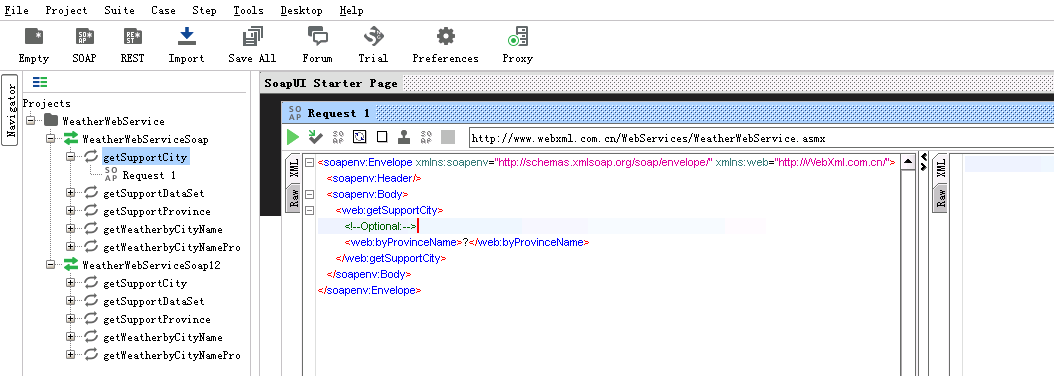Click green interface icon of WeatherWebServiceSoap12

pos(71,265)
